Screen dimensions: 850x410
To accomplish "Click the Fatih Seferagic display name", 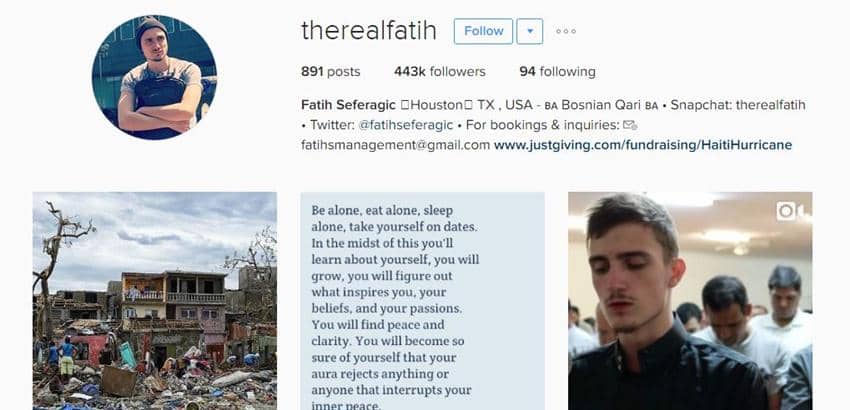I will coord(348,105).
